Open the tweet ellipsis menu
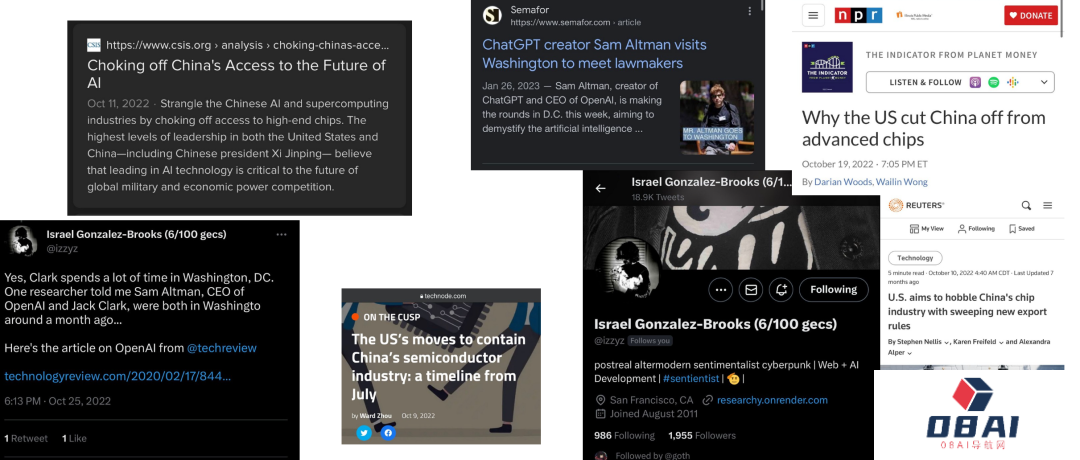This screenshot has width=1080, height=460. click(281, 235)
